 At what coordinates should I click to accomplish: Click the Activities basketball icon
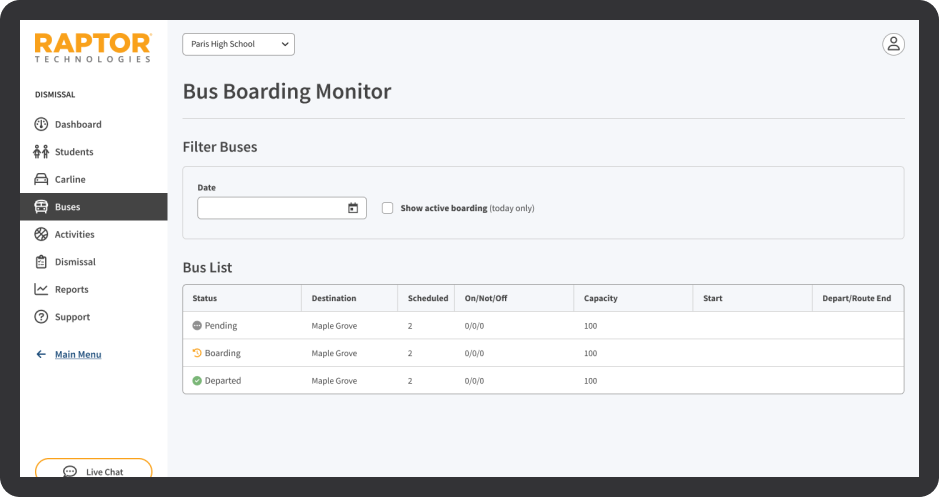coord(41,235)
